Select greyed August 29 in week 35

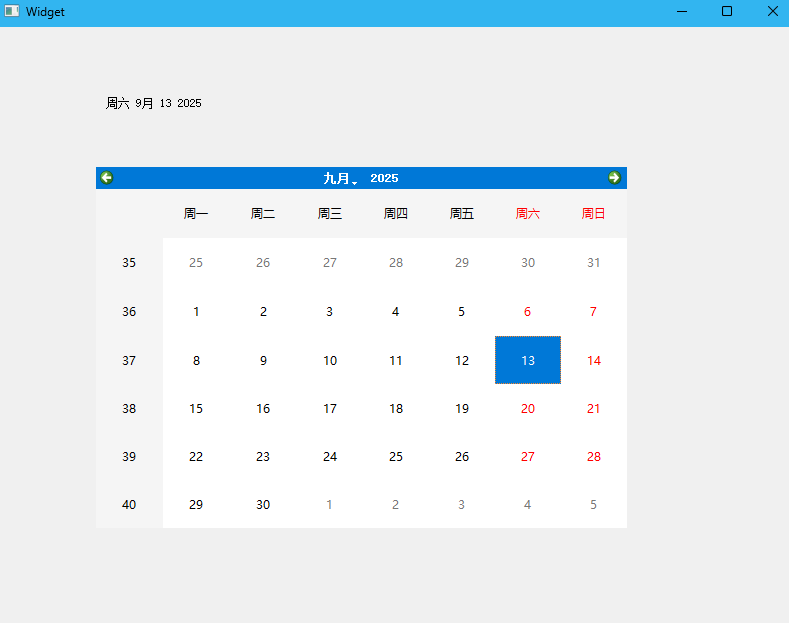point(462,263)
